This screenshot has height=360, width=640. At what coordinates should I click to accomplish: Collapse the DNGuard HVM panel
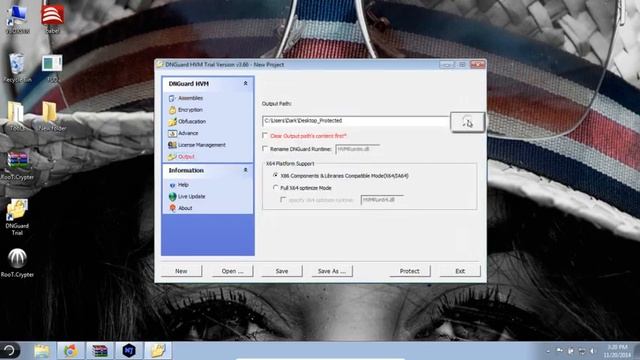pyautogui.click(x=245, y=83)
